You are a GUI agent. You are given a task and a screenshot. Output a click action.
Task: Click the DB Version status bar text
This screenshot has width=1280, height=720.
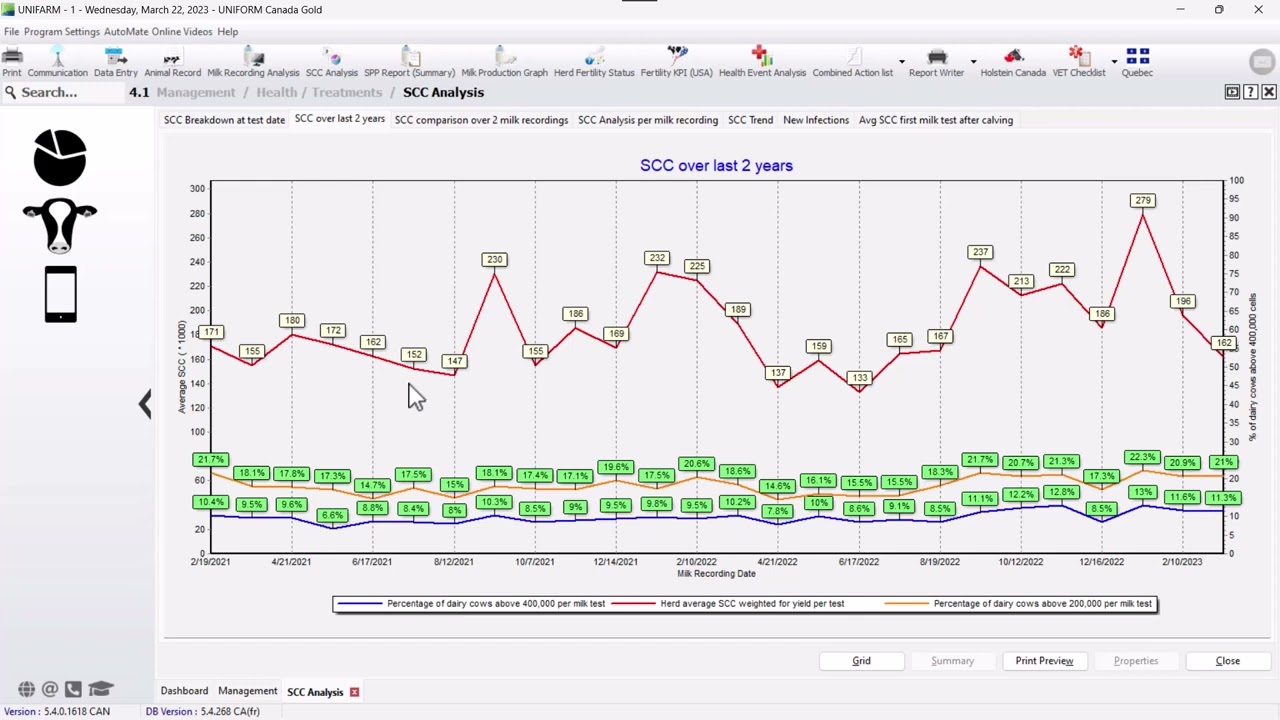(203, 712)
